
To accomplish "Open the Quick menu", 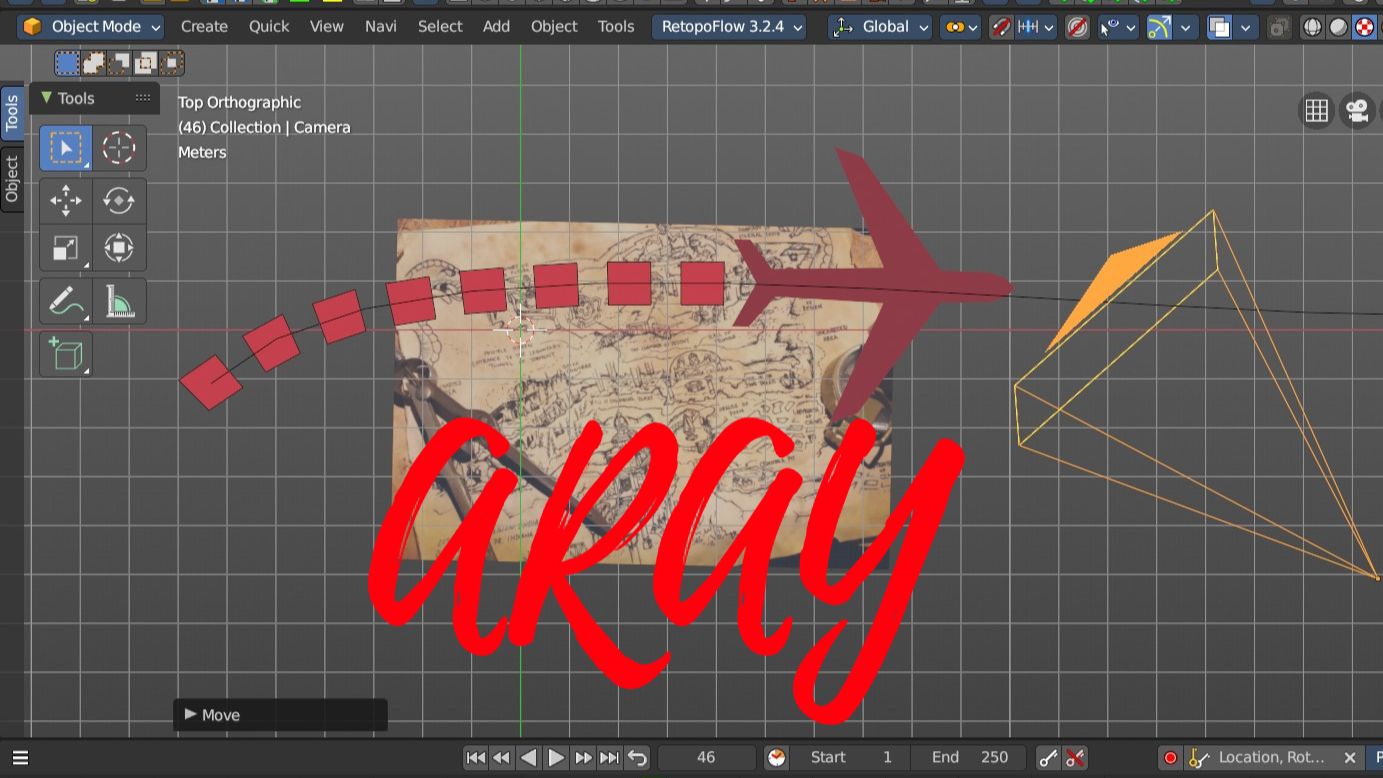I will 269,27.
